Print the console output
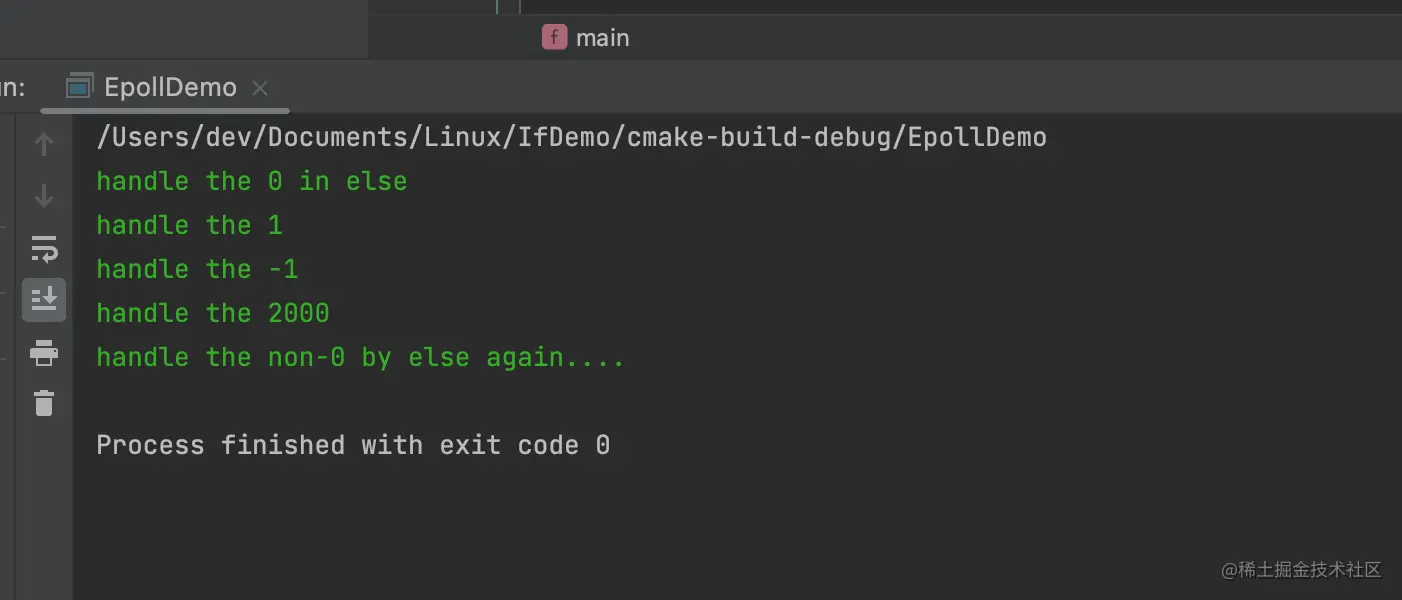The height and width of the screenshot is (600, 1402). pyautogui.click(x=44, y=352)
